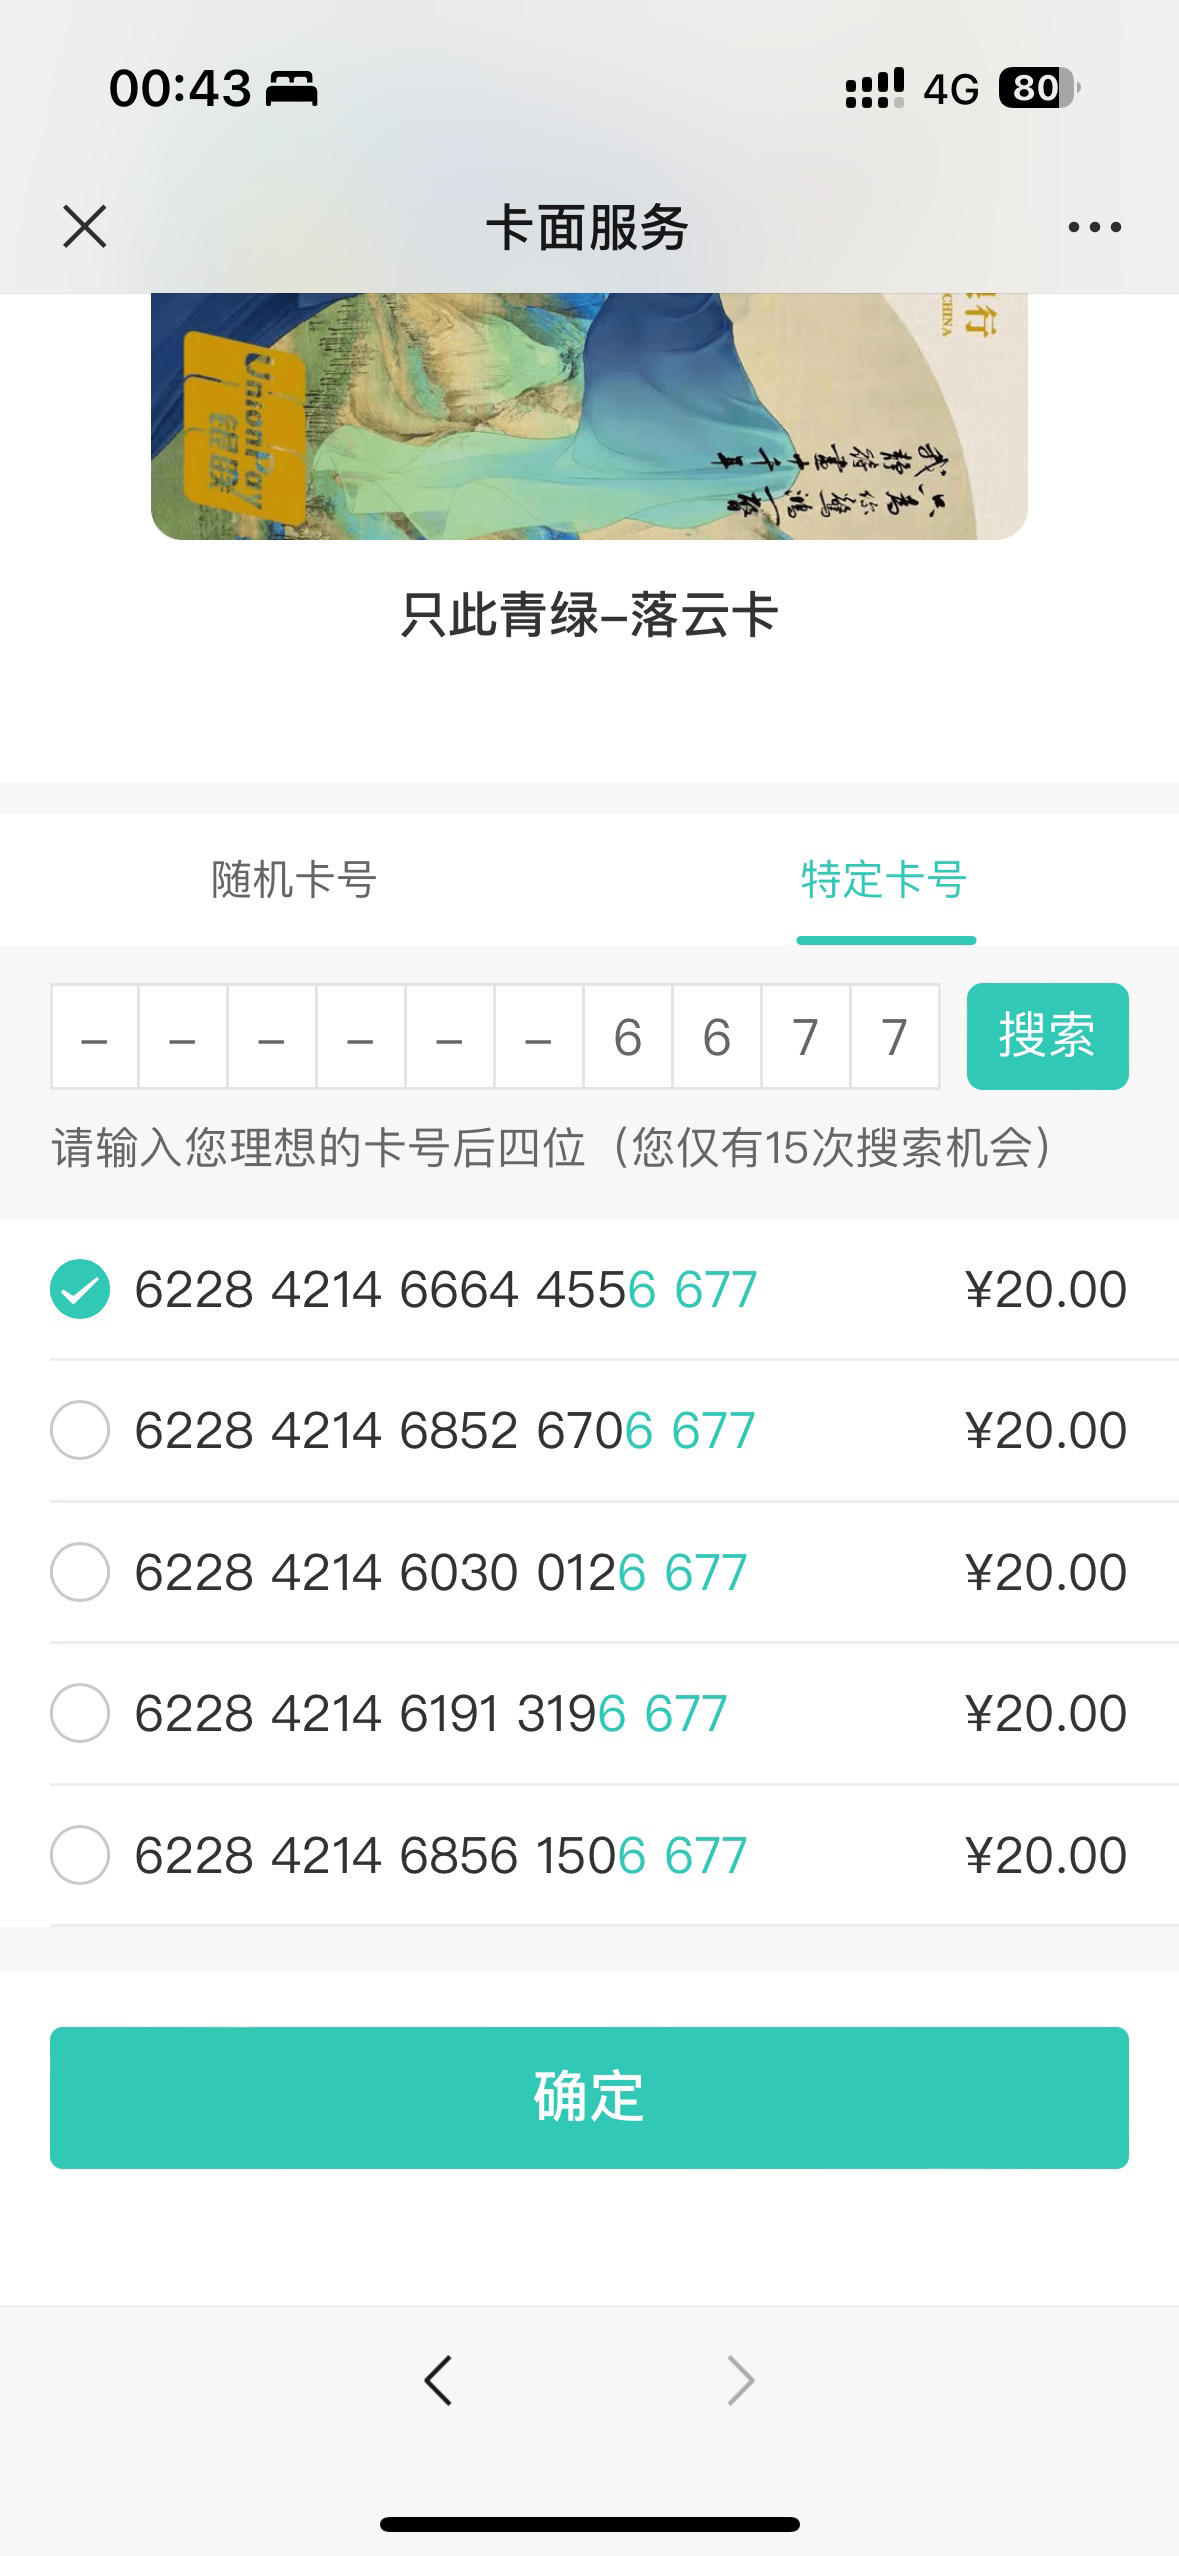Tap the browser back arrow
Screen dimensions: 1179x2556
(x=438, y=2380)
